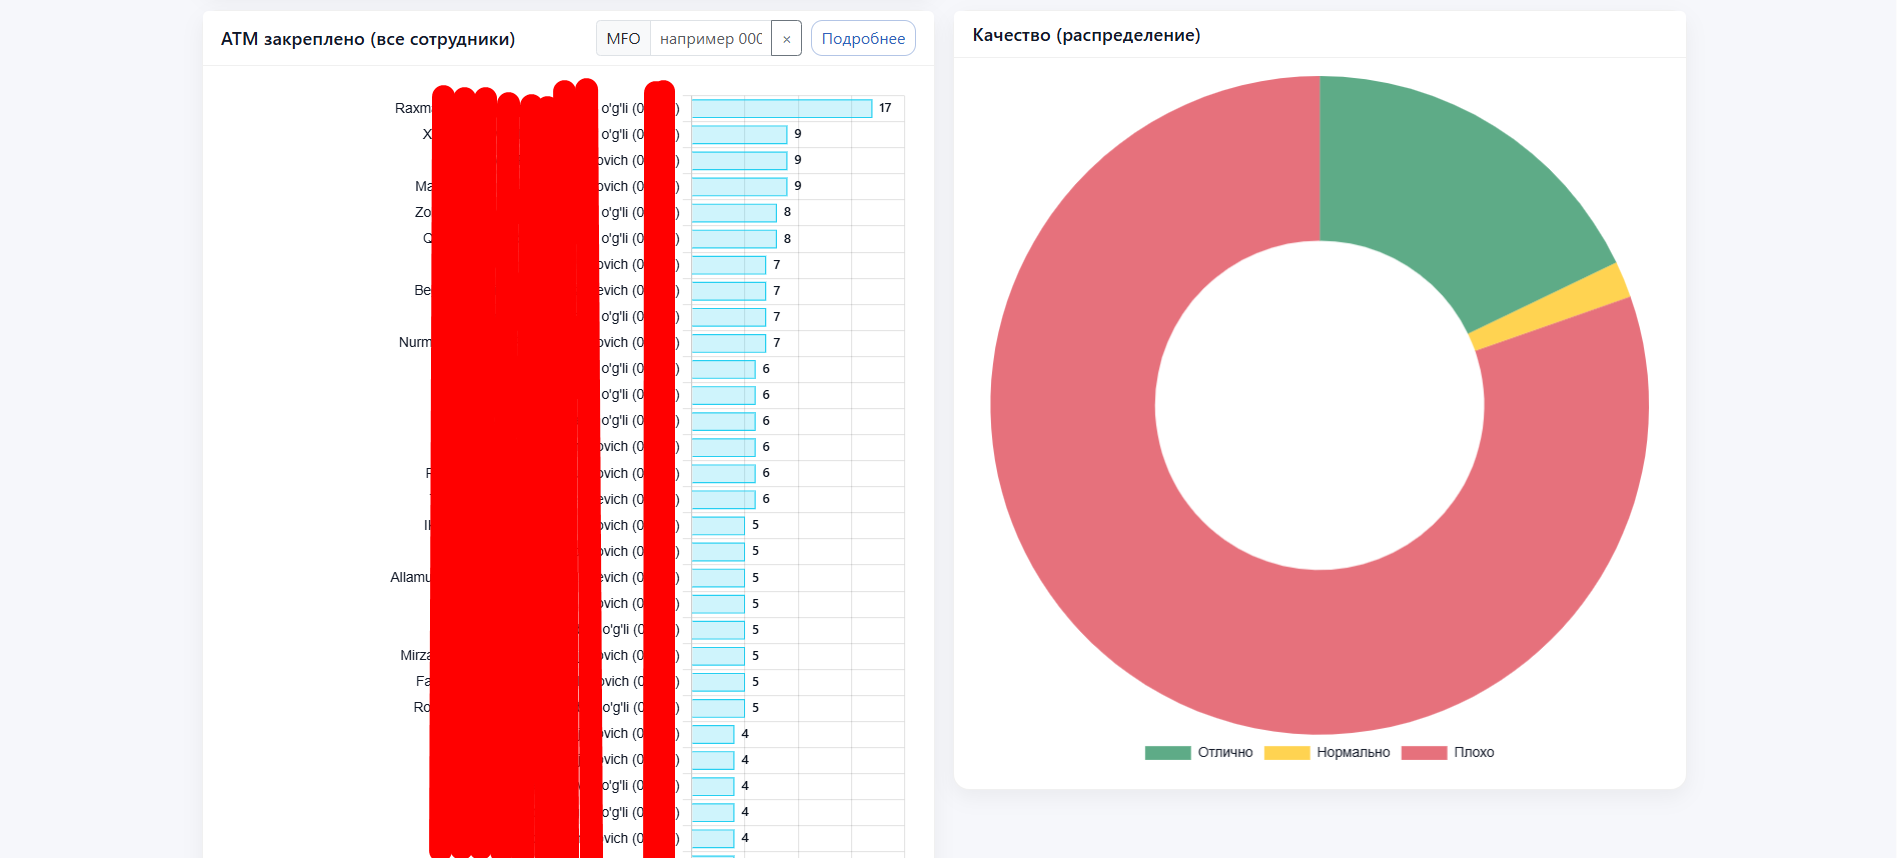This screenshot has height=858, width=1897.
Task: Click the bar in the Fa row
Action: pos(717,682)
